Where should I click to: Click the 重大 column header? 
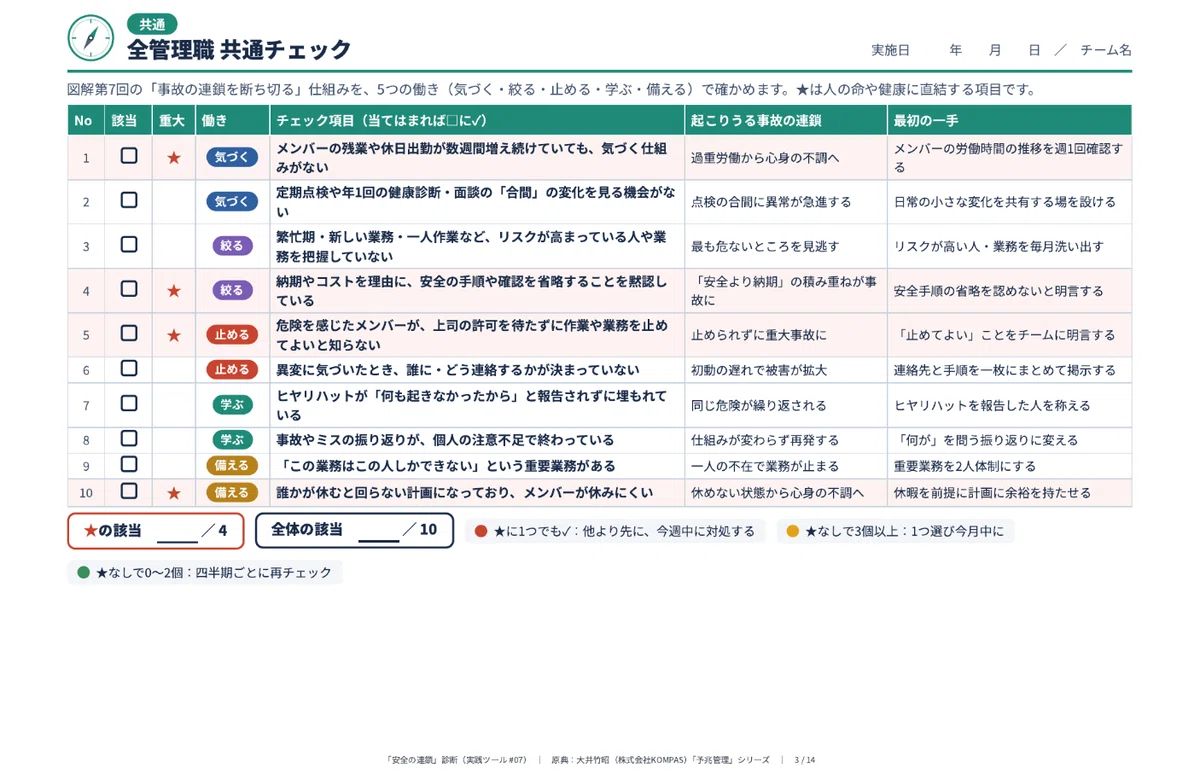(x=172, y=120)
